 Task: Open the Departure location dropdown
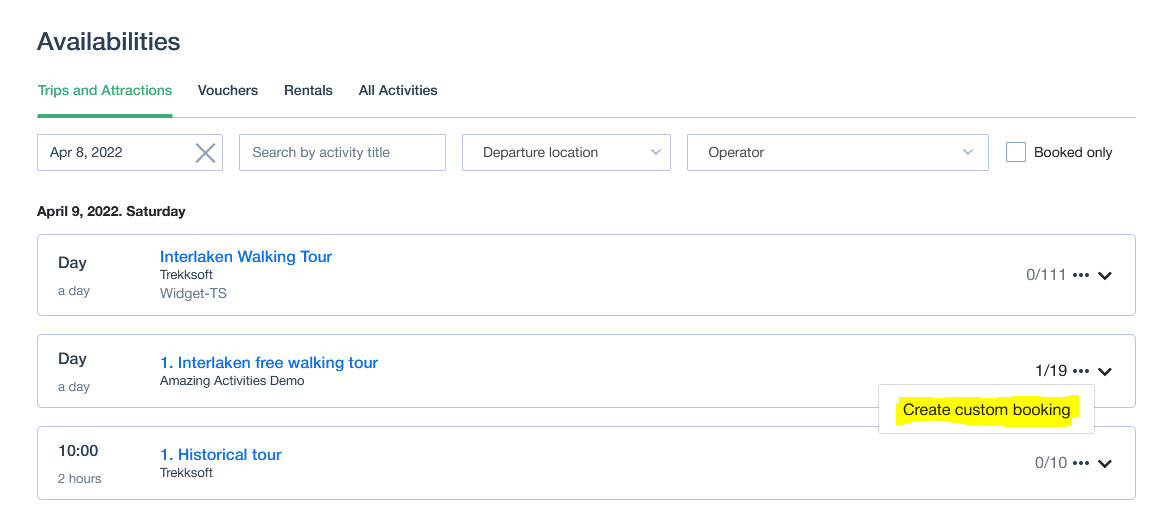coord(566,152)
